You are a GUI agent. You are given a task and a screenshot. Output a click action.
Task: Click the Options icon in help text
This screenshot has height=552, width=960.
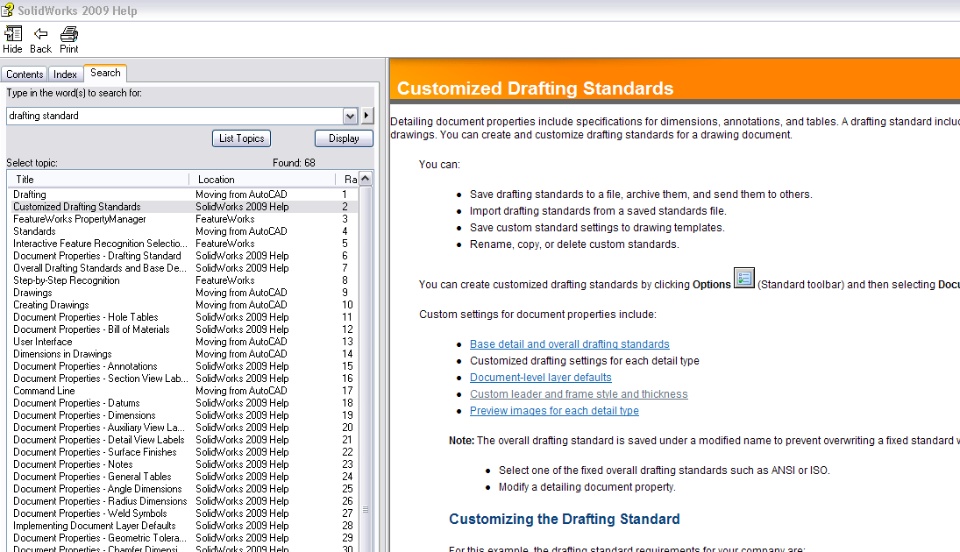(x=744, y=278)
